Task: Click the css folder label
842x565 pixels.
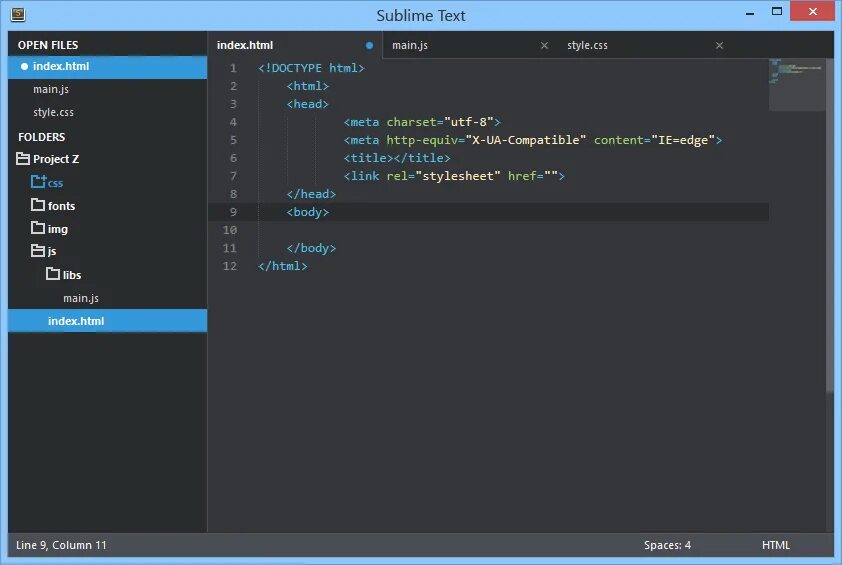Action: (x=55, y=183)
